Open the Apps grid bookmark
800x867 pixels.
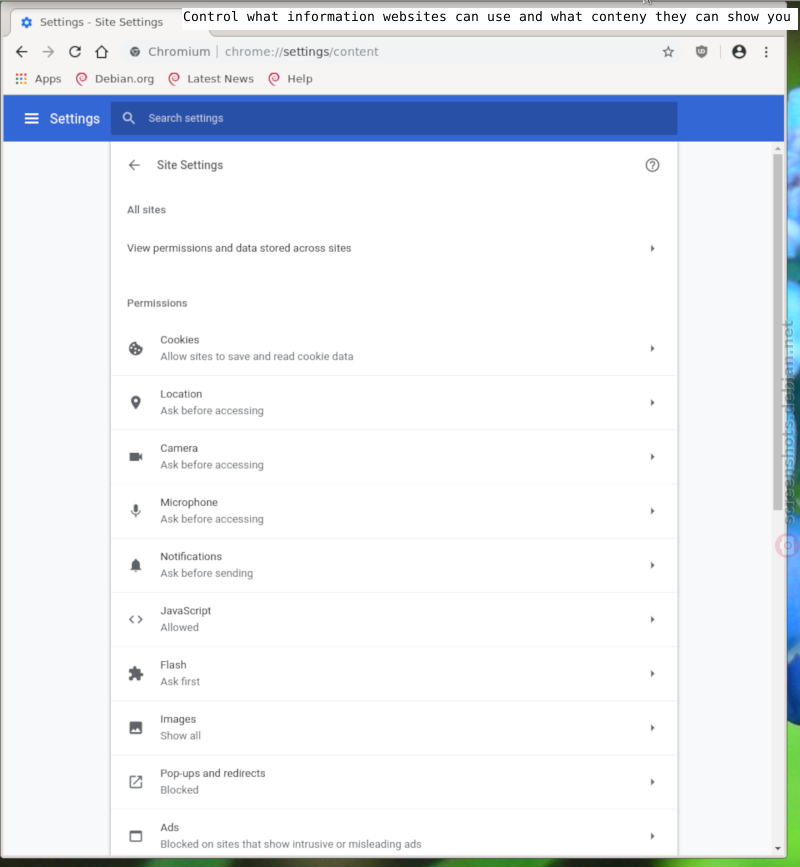[x=38, y=79]
